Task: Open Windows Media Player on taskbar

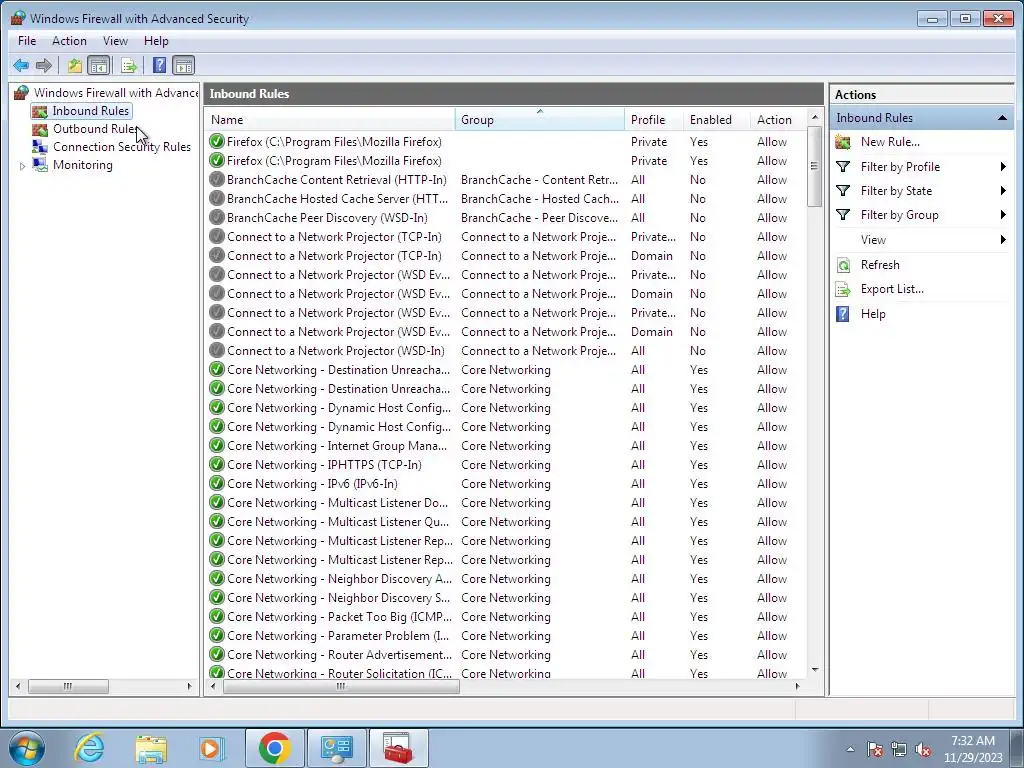Action: [x=212, y=748]
